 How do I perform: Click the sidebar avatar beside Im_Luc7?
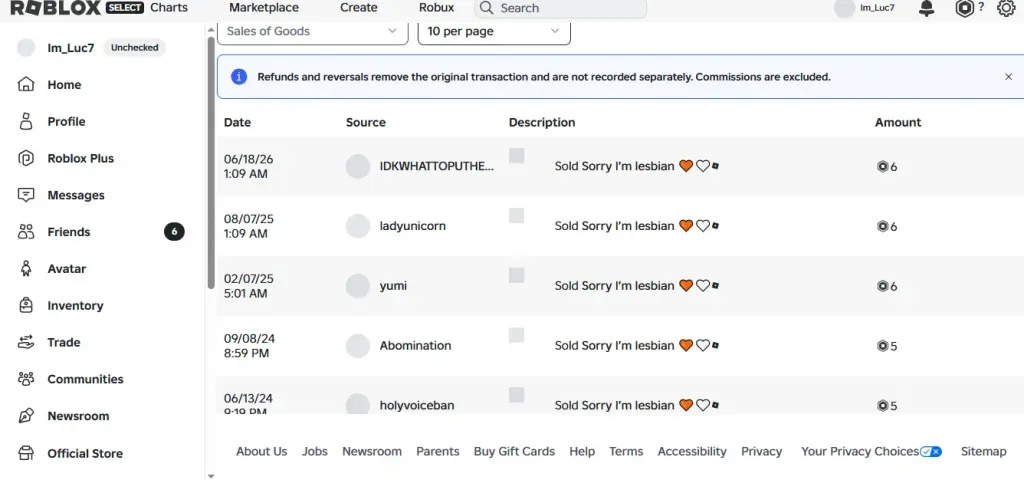pyautogui.click(x=26, y=48)
